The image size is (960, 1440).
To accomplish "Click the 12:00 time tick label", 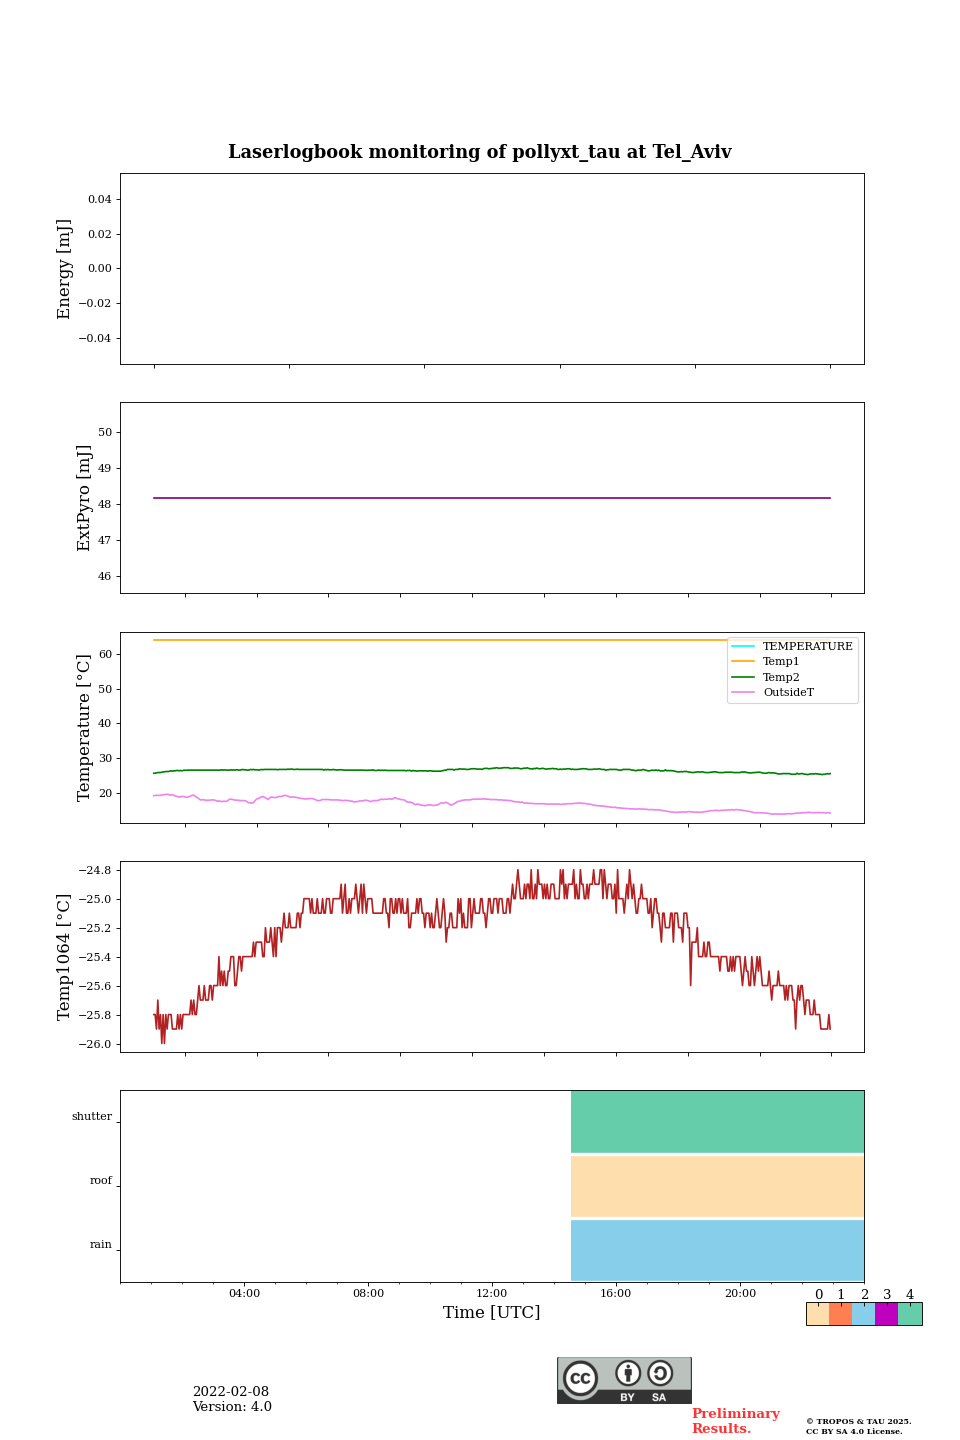I will (492, 1293).
